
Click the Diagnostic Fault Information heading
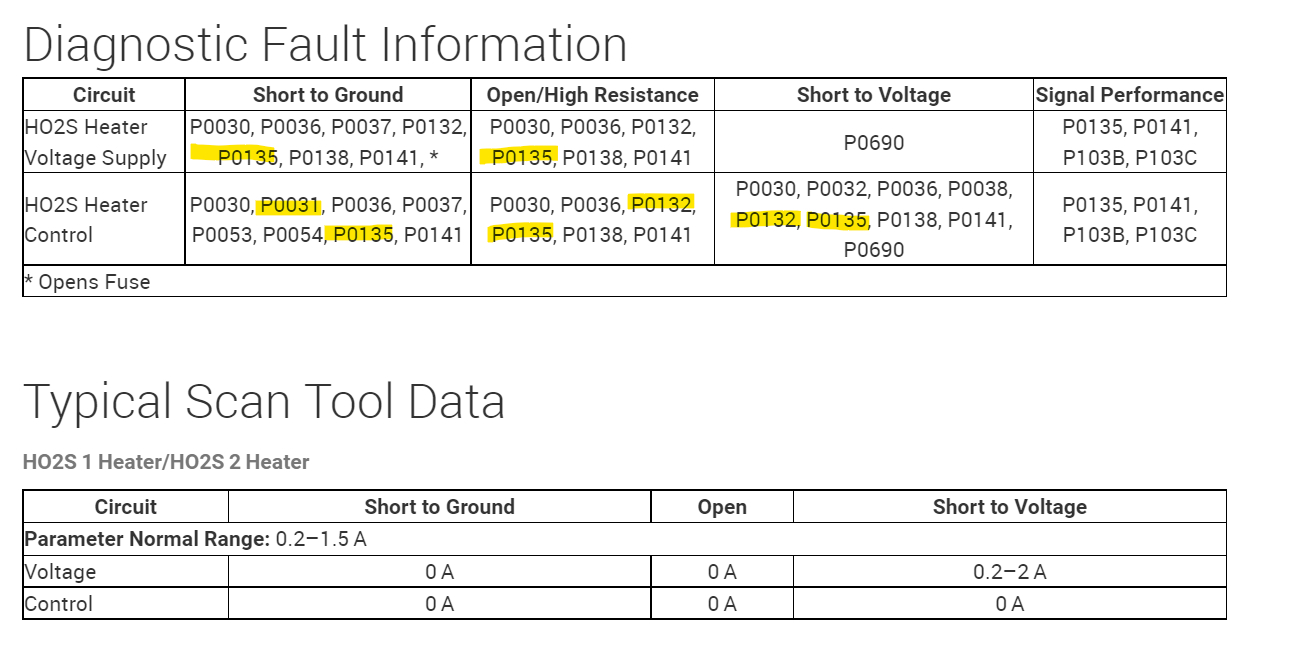point(325,45)
